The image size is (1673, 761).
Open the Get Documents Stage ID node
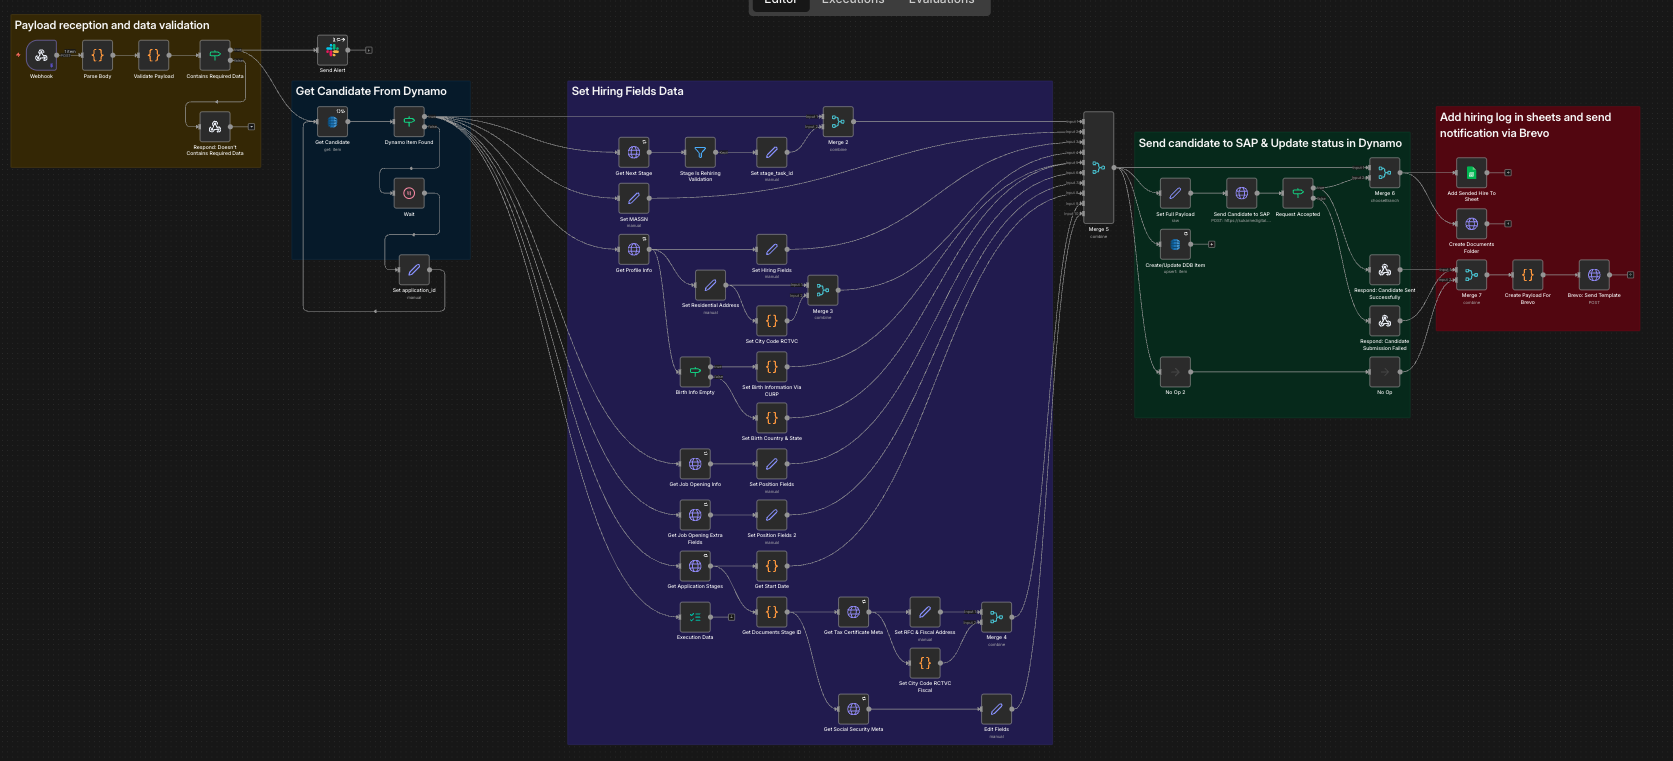click(771, 612)
